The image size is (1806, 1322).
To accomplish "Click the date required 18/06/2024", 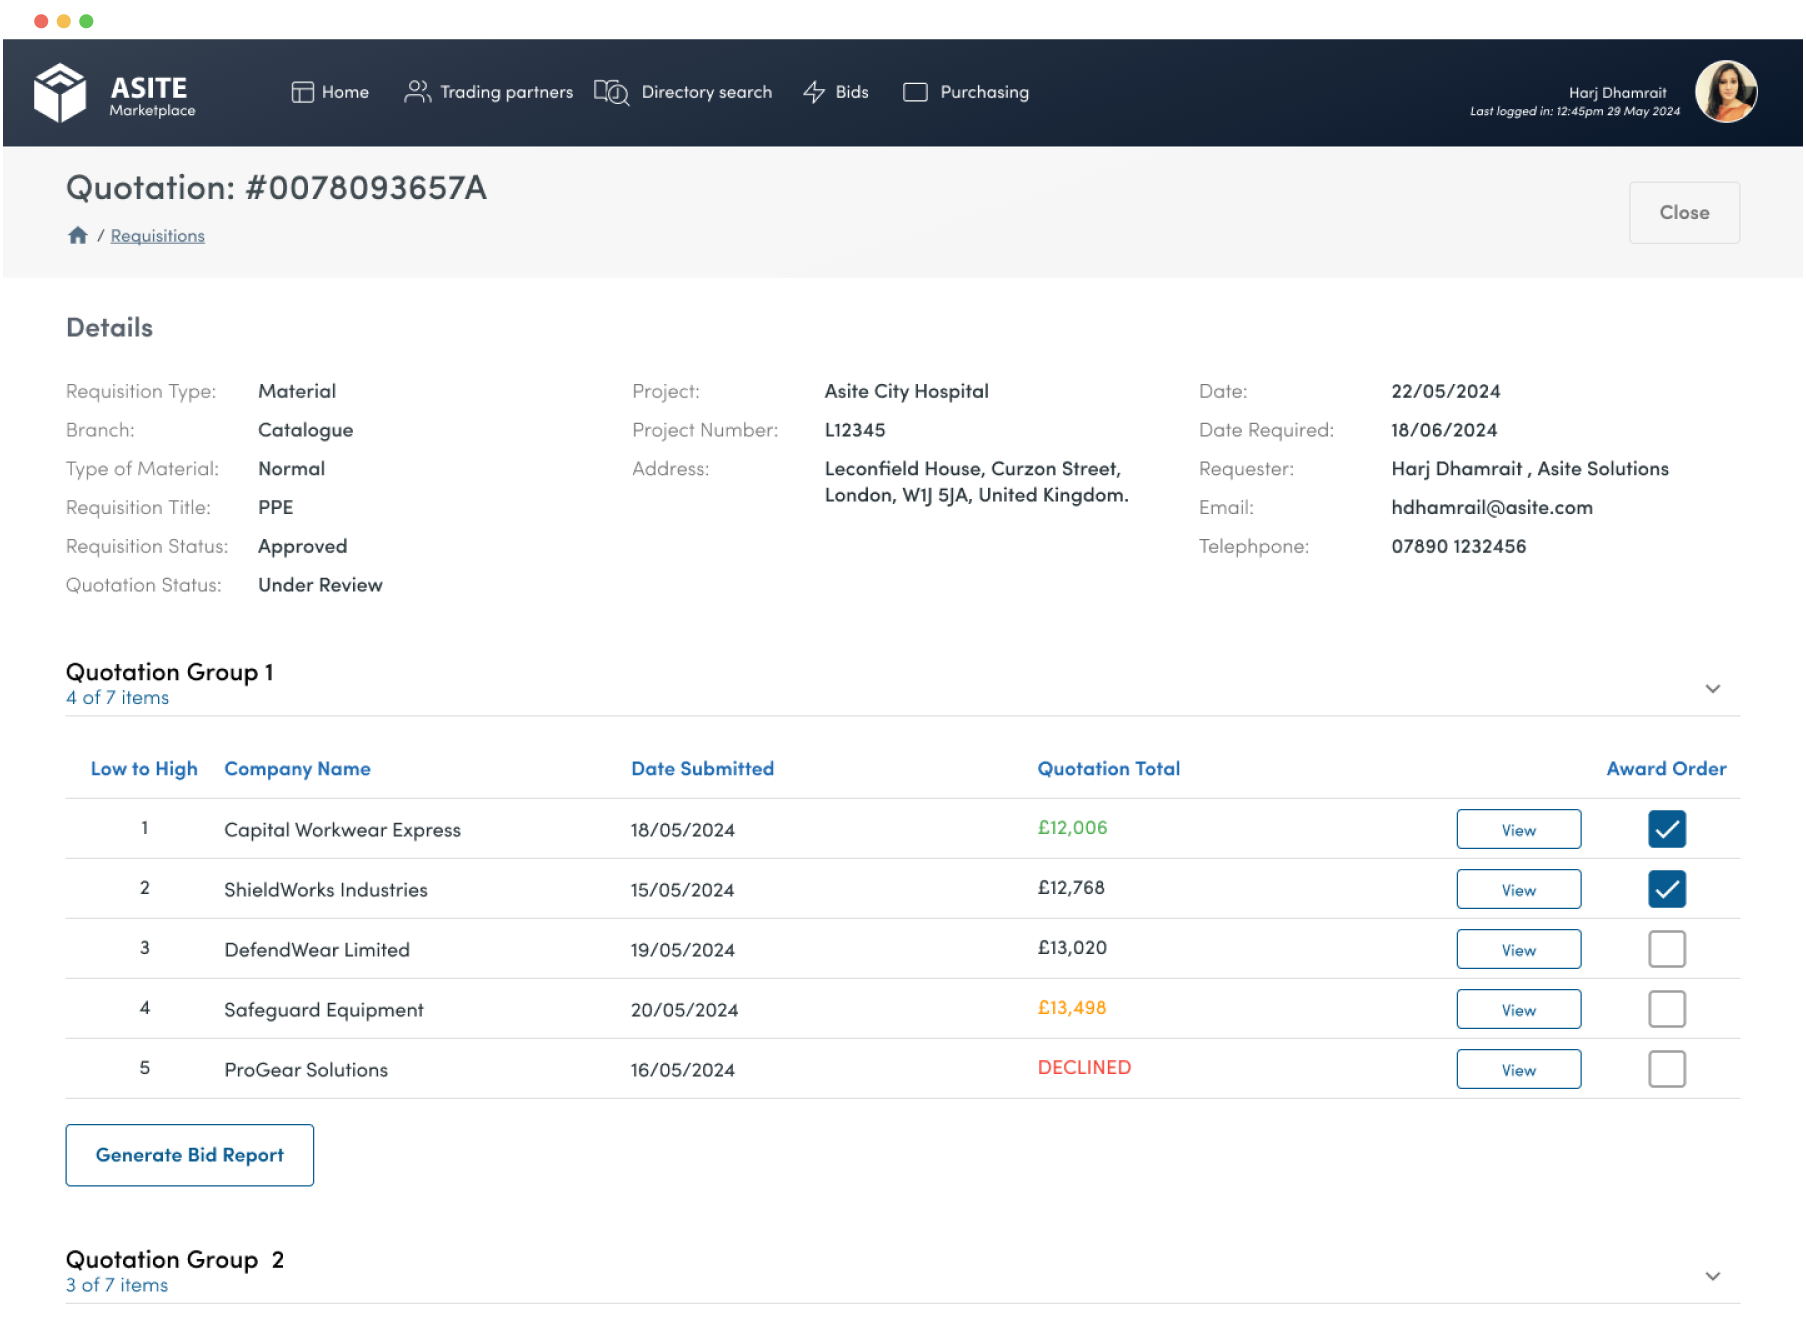I will point(1444,431).
